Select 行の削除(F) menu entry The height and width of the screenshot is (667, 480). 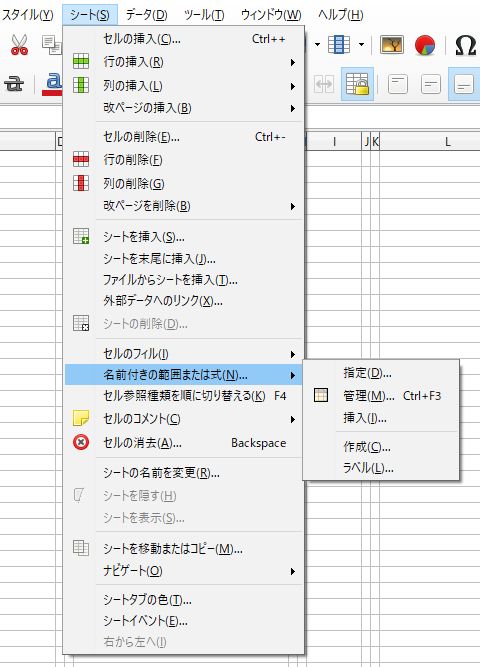tap(183, 160)
